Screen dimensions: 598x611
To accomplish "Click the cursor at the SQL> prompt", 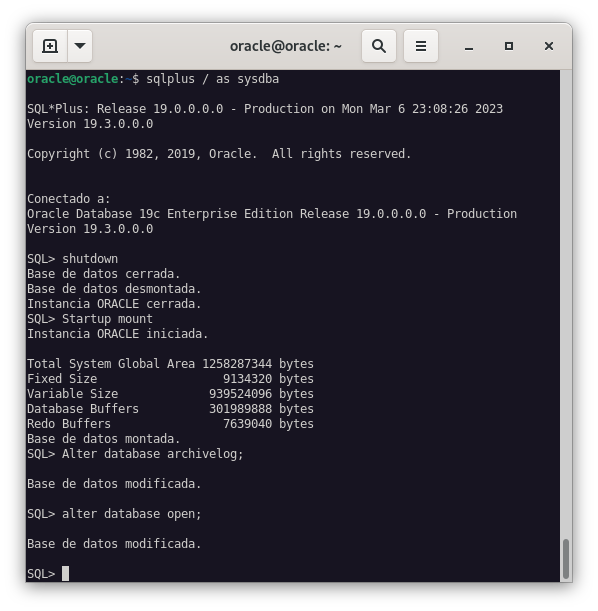I will pyautogui.click(x=65, y=573).
